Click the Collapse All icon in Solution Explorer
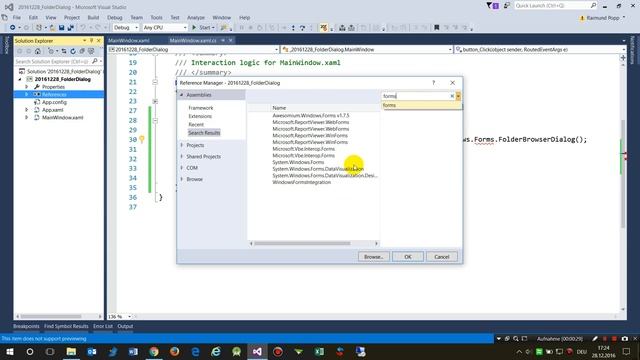 coord(82,51)
